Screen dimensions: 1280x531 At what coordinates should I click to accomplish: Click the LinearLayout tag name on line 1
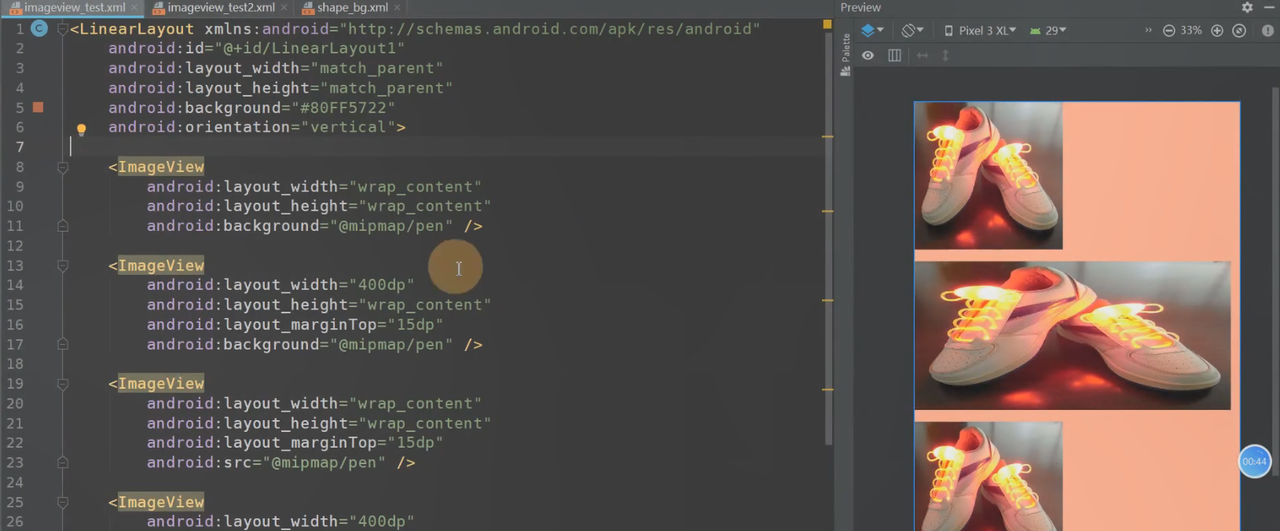pos(137,29)
